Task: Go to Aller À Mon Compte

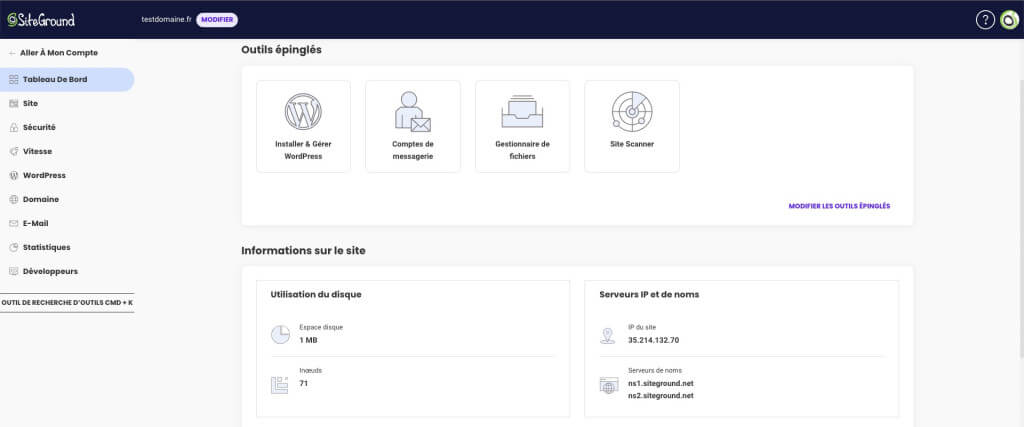Action: pyautogui.click(x=59, y=53)
